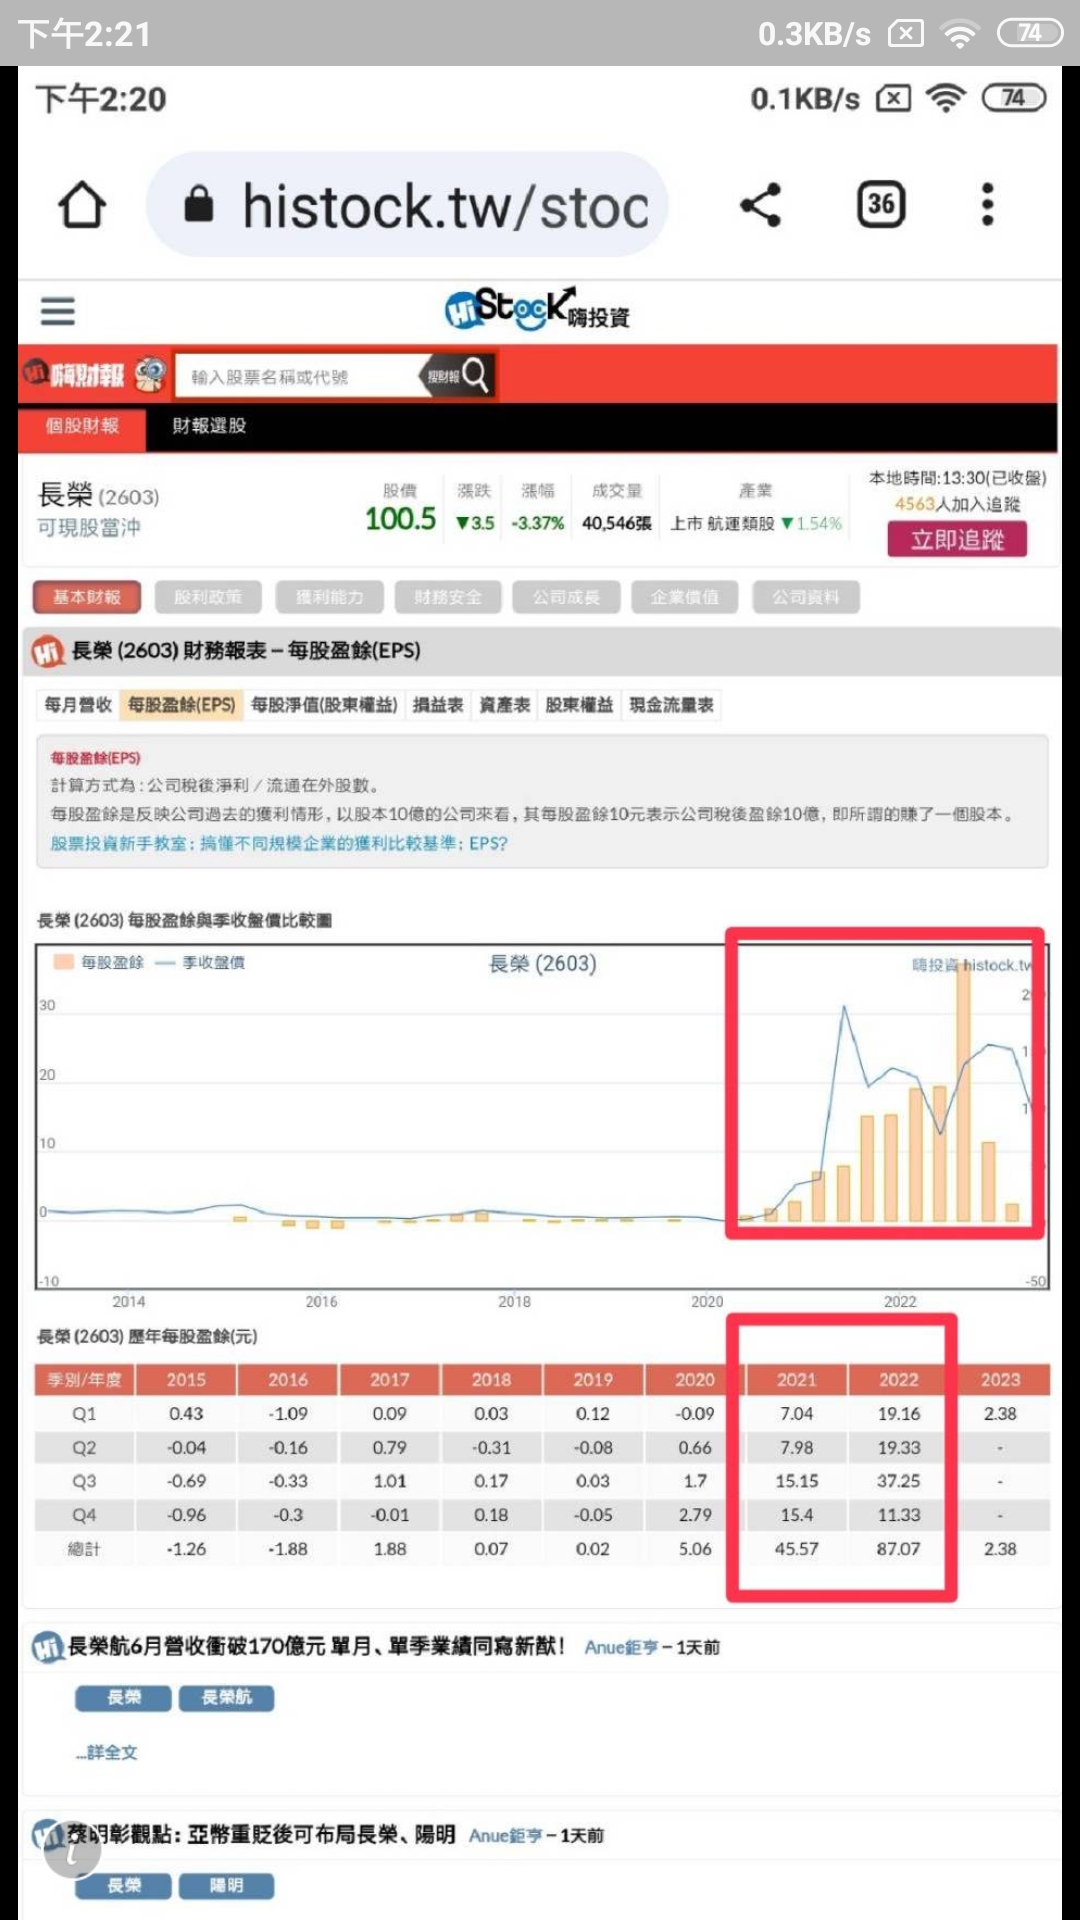Click the 嗨財報 logo in red bar
The width and height of the screenshot is (1080, 1920).
[95, 375]
